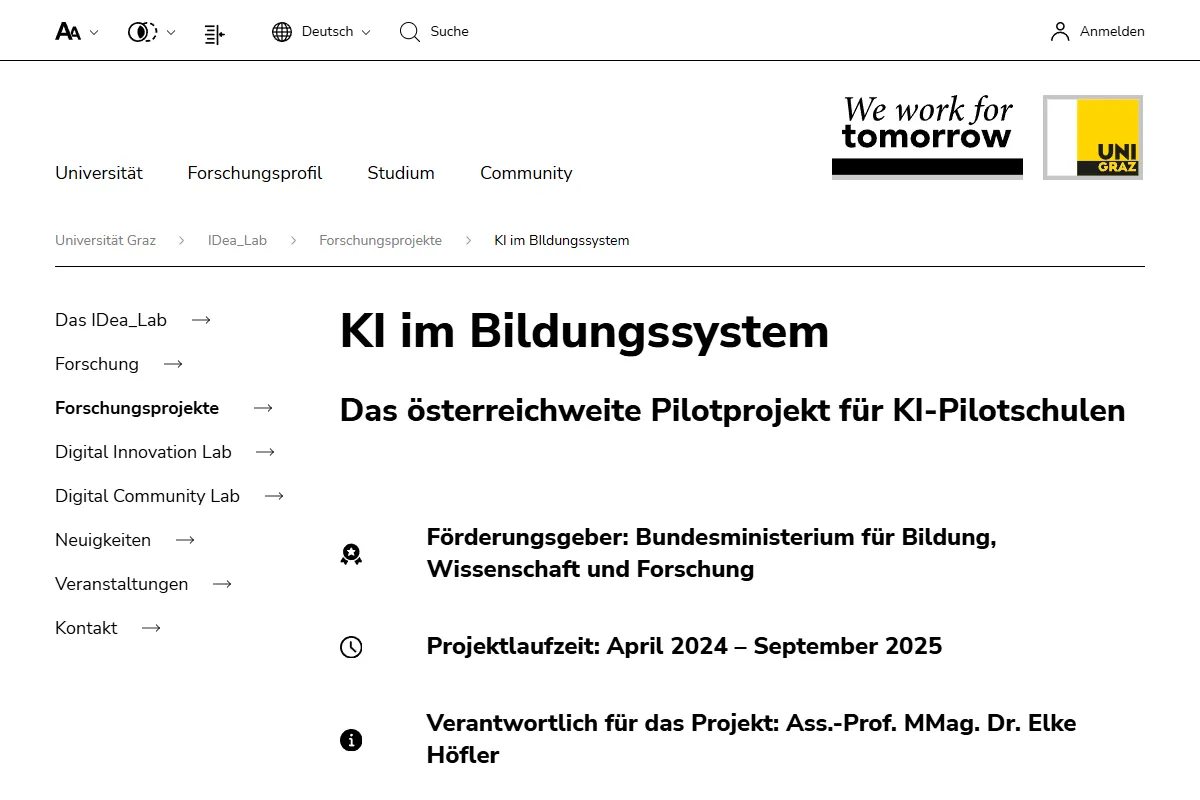Click the Förderungsgeber Bundesministerium text
This screenshot has width=1200, height=800.
coord(712,553)
